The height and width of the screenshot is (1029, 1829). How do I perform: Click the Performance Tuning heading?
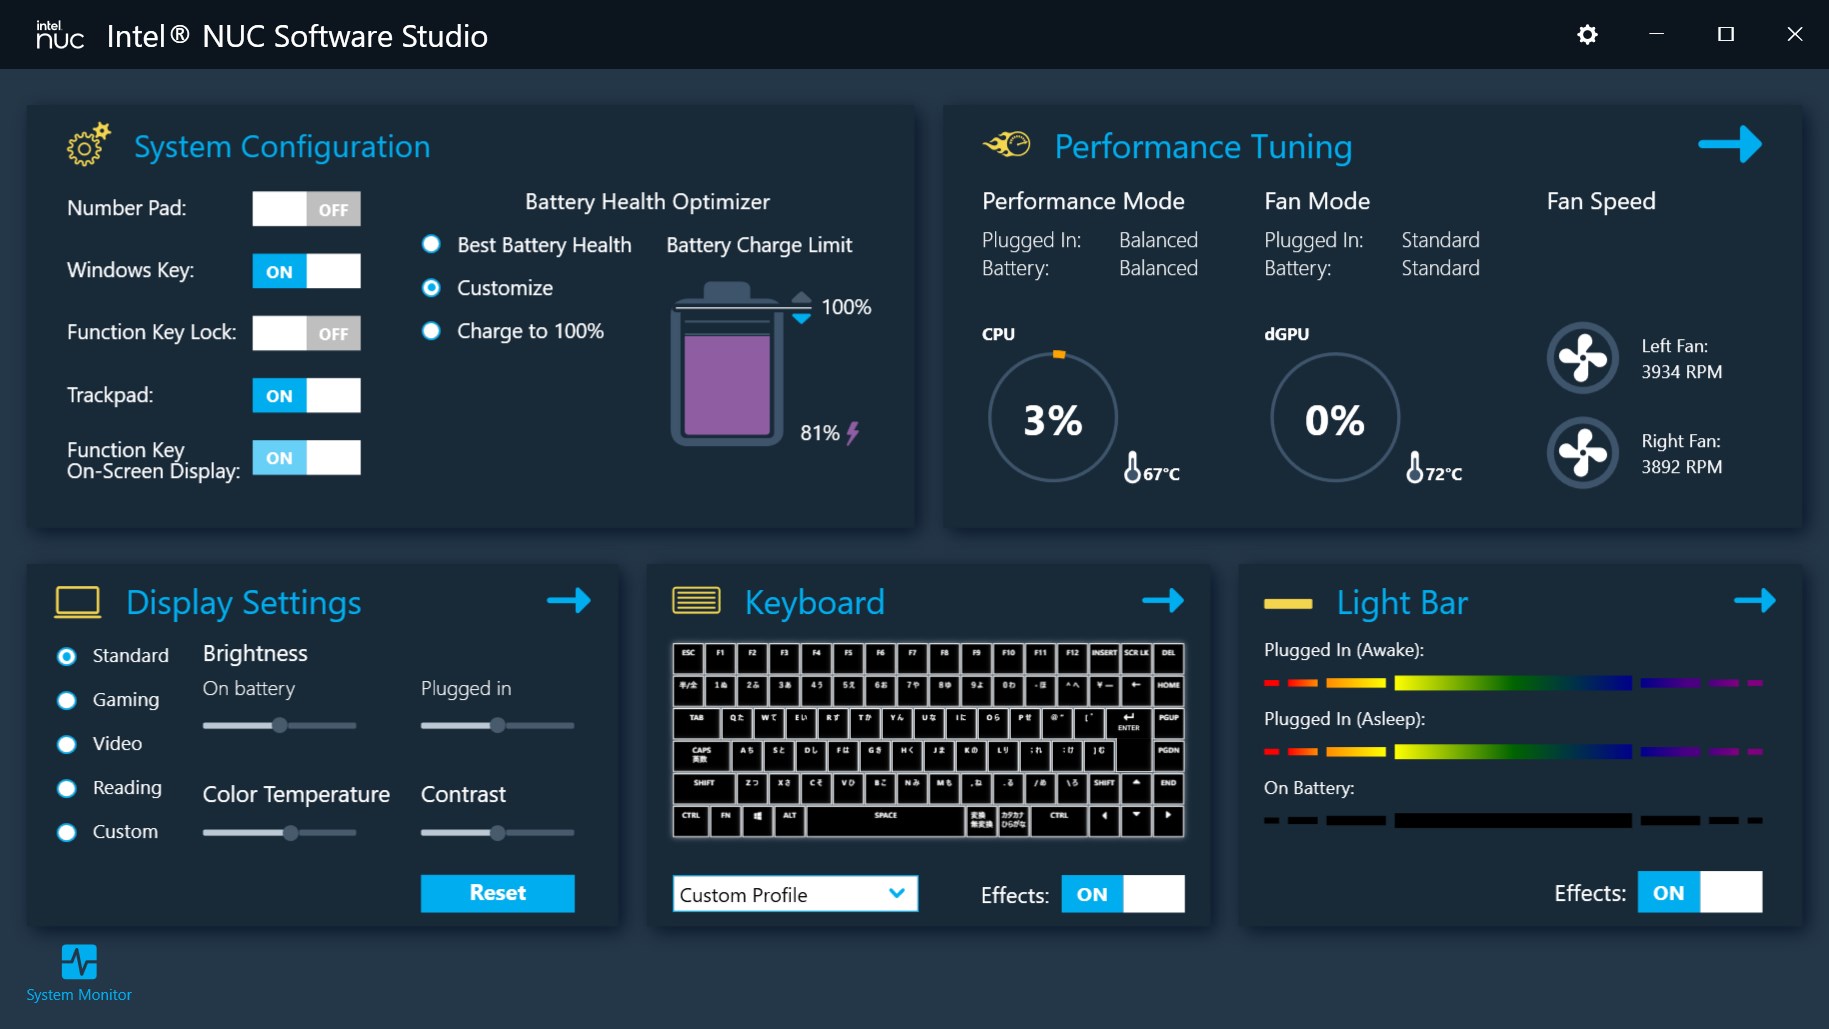click(1203, 147)
